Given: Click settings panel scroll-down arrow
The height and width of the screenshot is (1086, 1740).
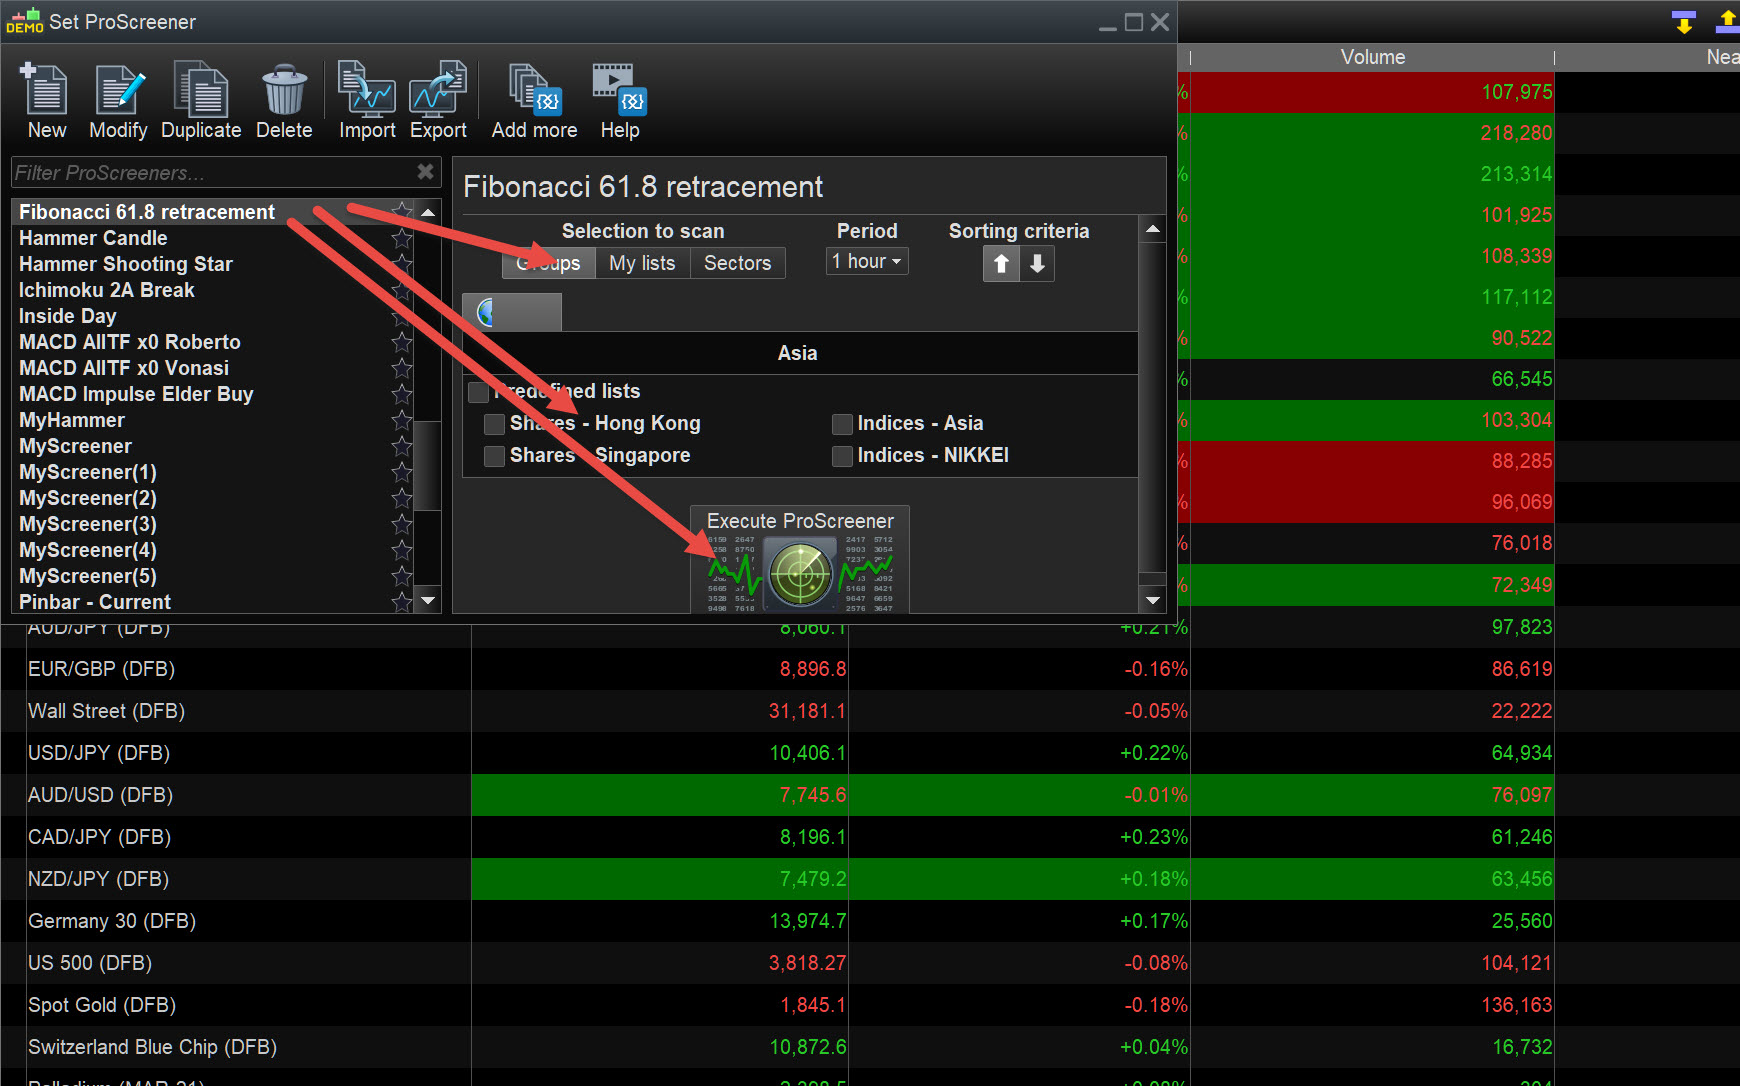Looking at the screenshot, I should click(x=1152, y=600).
